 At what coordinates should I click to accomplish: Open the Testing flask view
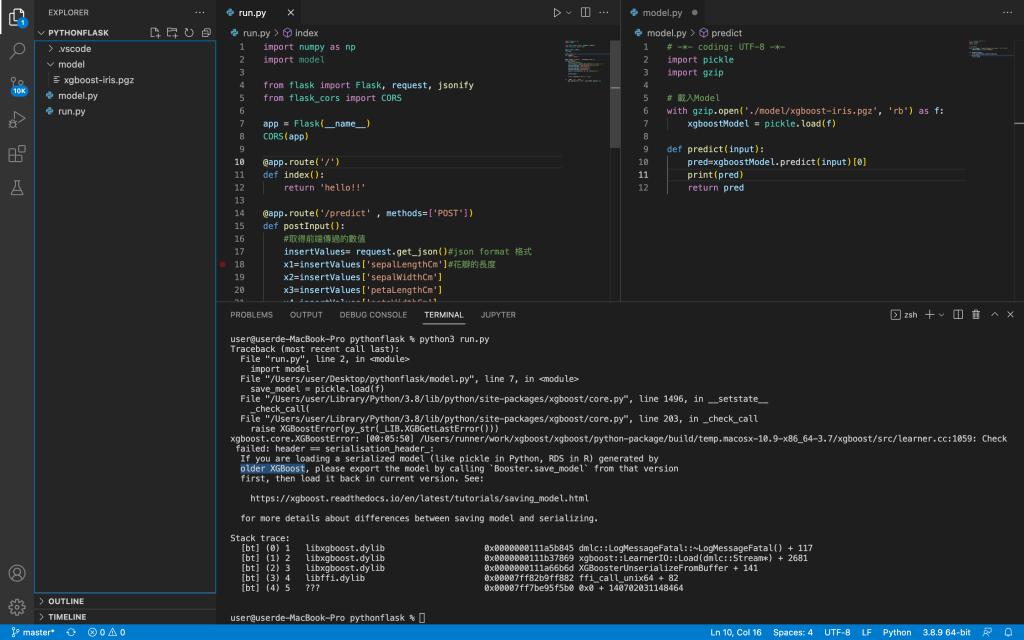tap(17, 188)
